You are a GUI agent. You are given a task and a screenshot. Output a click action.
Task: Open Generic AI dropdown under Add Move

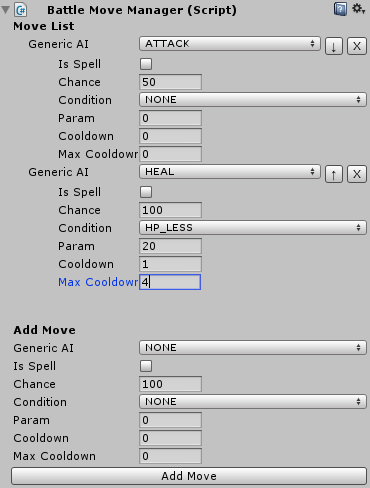pyautogui.click(x=253, y=348)
